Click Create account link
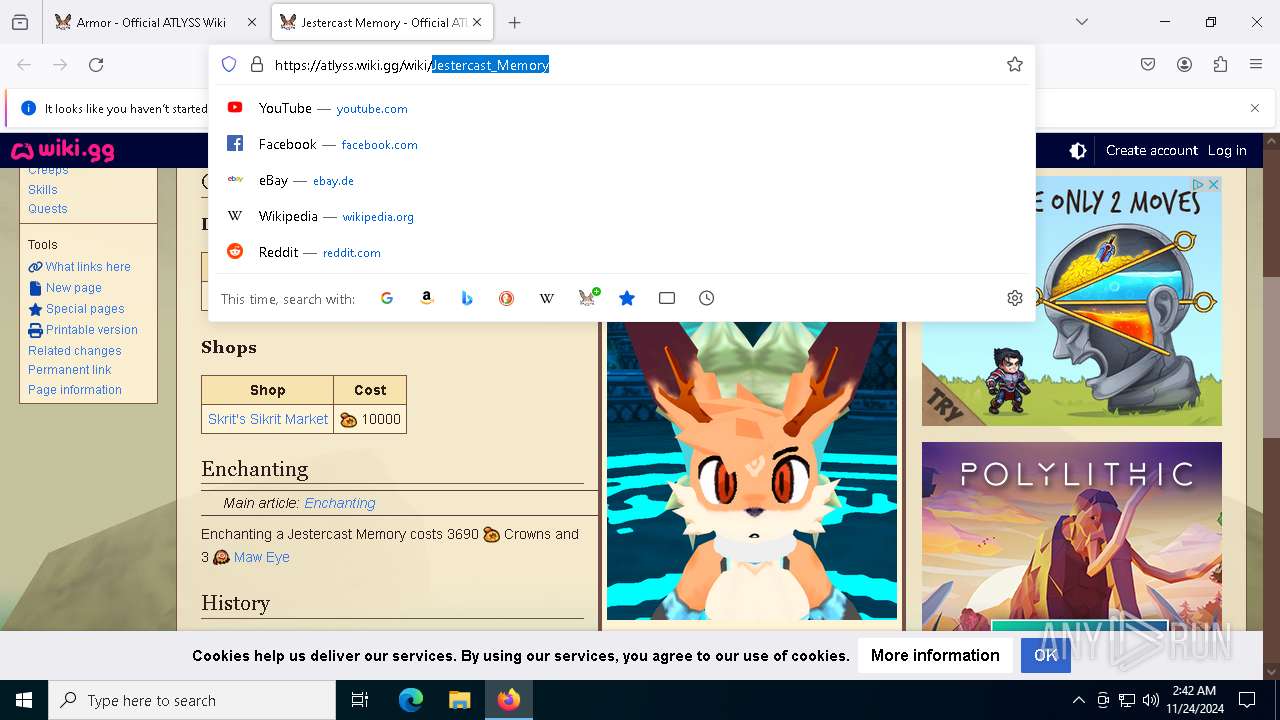This screenshot has height=720, width=1280. 1152,151
